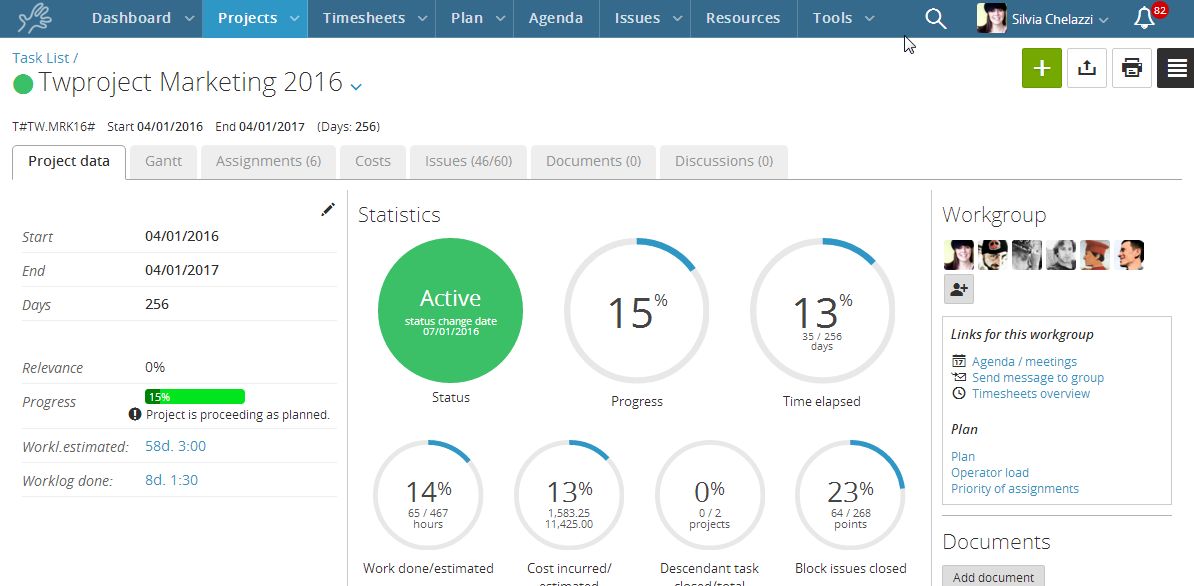Click the green 15% progress bar
This screenshot has height=586, width=1194.
[195, 397]
